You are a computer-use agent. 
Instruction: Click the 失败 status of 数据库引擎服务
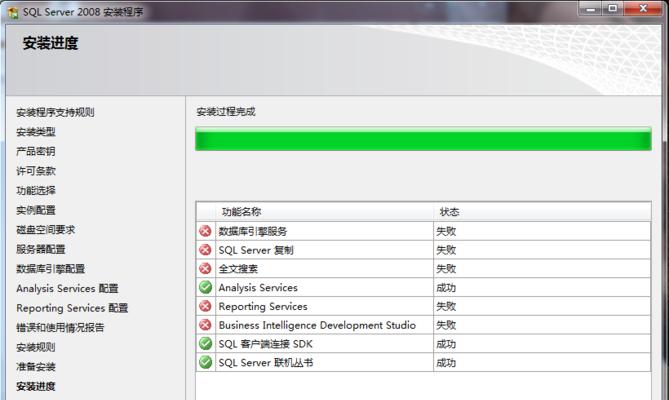[x=446, y=231]
